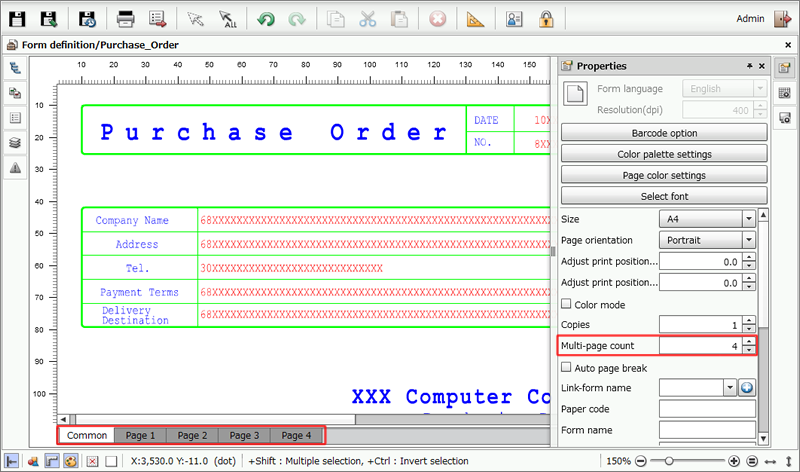
Task: Click the stacked layers sidebar icon
Action: click(x=15, y=142)
